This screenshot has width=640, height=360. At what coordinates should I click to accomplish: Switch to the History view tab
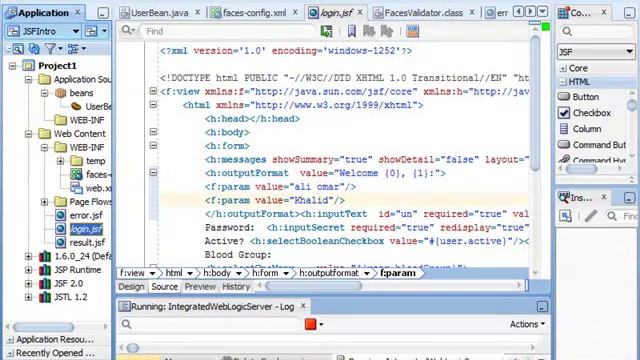coord(236,287)
